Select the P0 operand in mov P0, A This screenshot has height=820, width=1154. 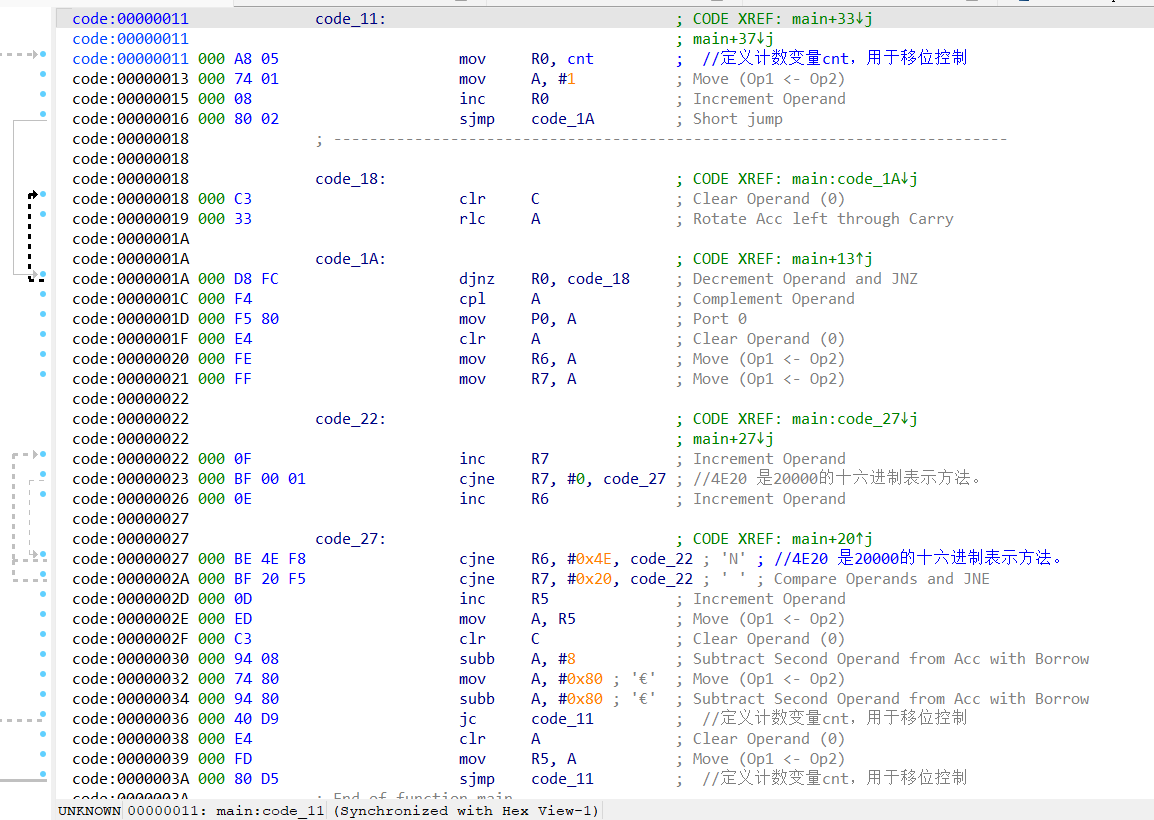point(539,319)
